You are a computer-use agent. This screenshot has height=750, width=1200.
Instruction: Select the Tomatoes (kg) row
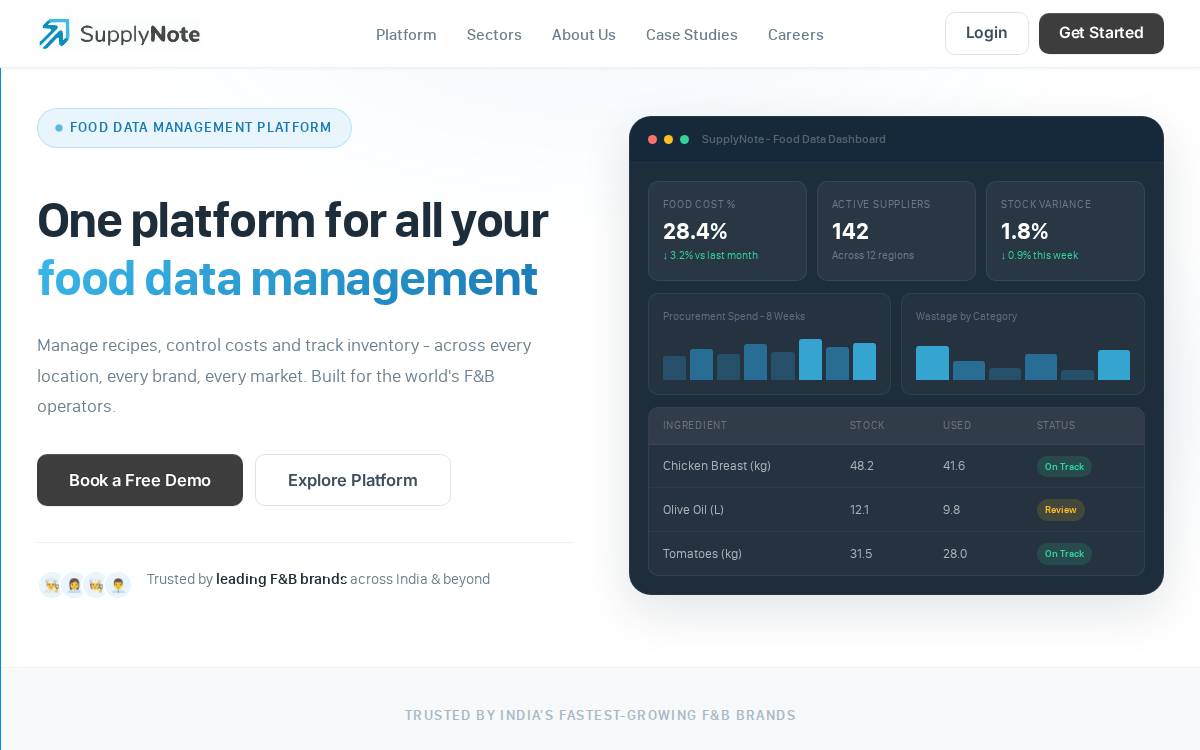pyautogui.click(x=896, y=554)
